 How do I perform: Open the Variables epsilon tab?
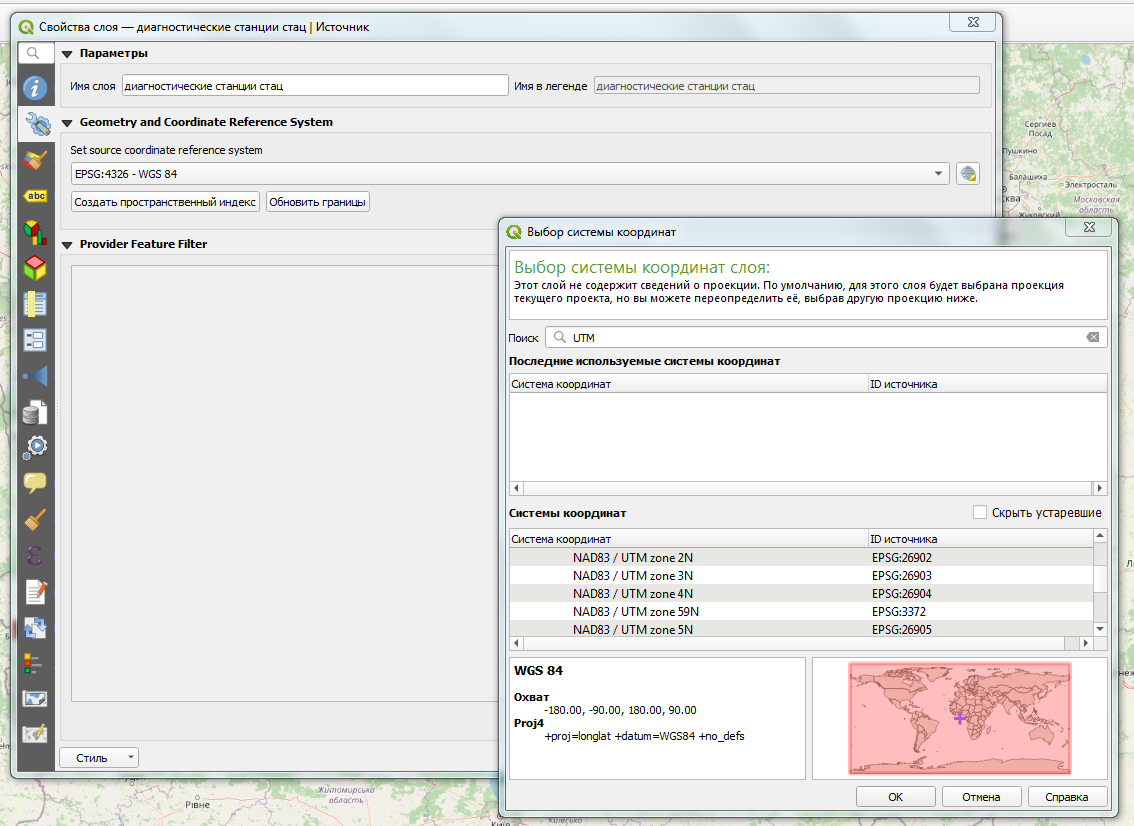(36, 555)
